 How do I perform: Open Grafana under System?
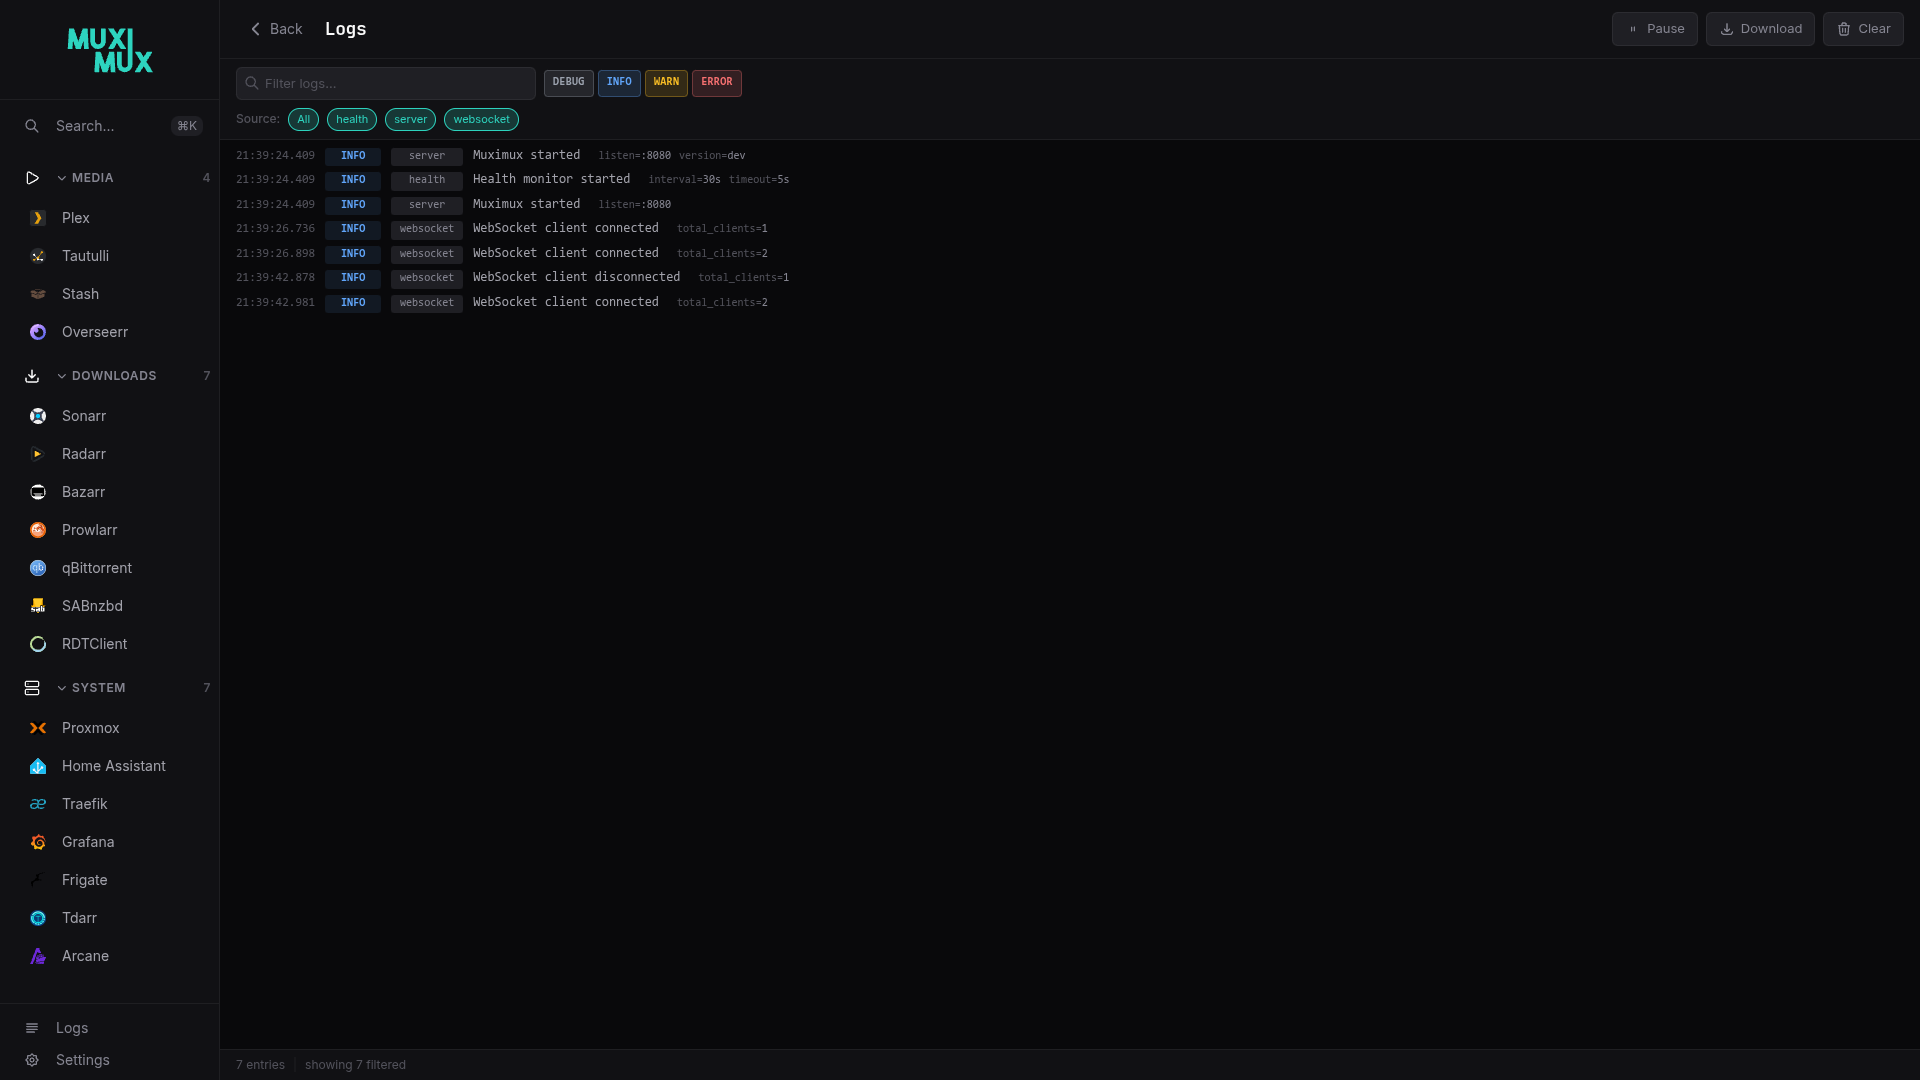pyautogui.click(x=88, y=842)
